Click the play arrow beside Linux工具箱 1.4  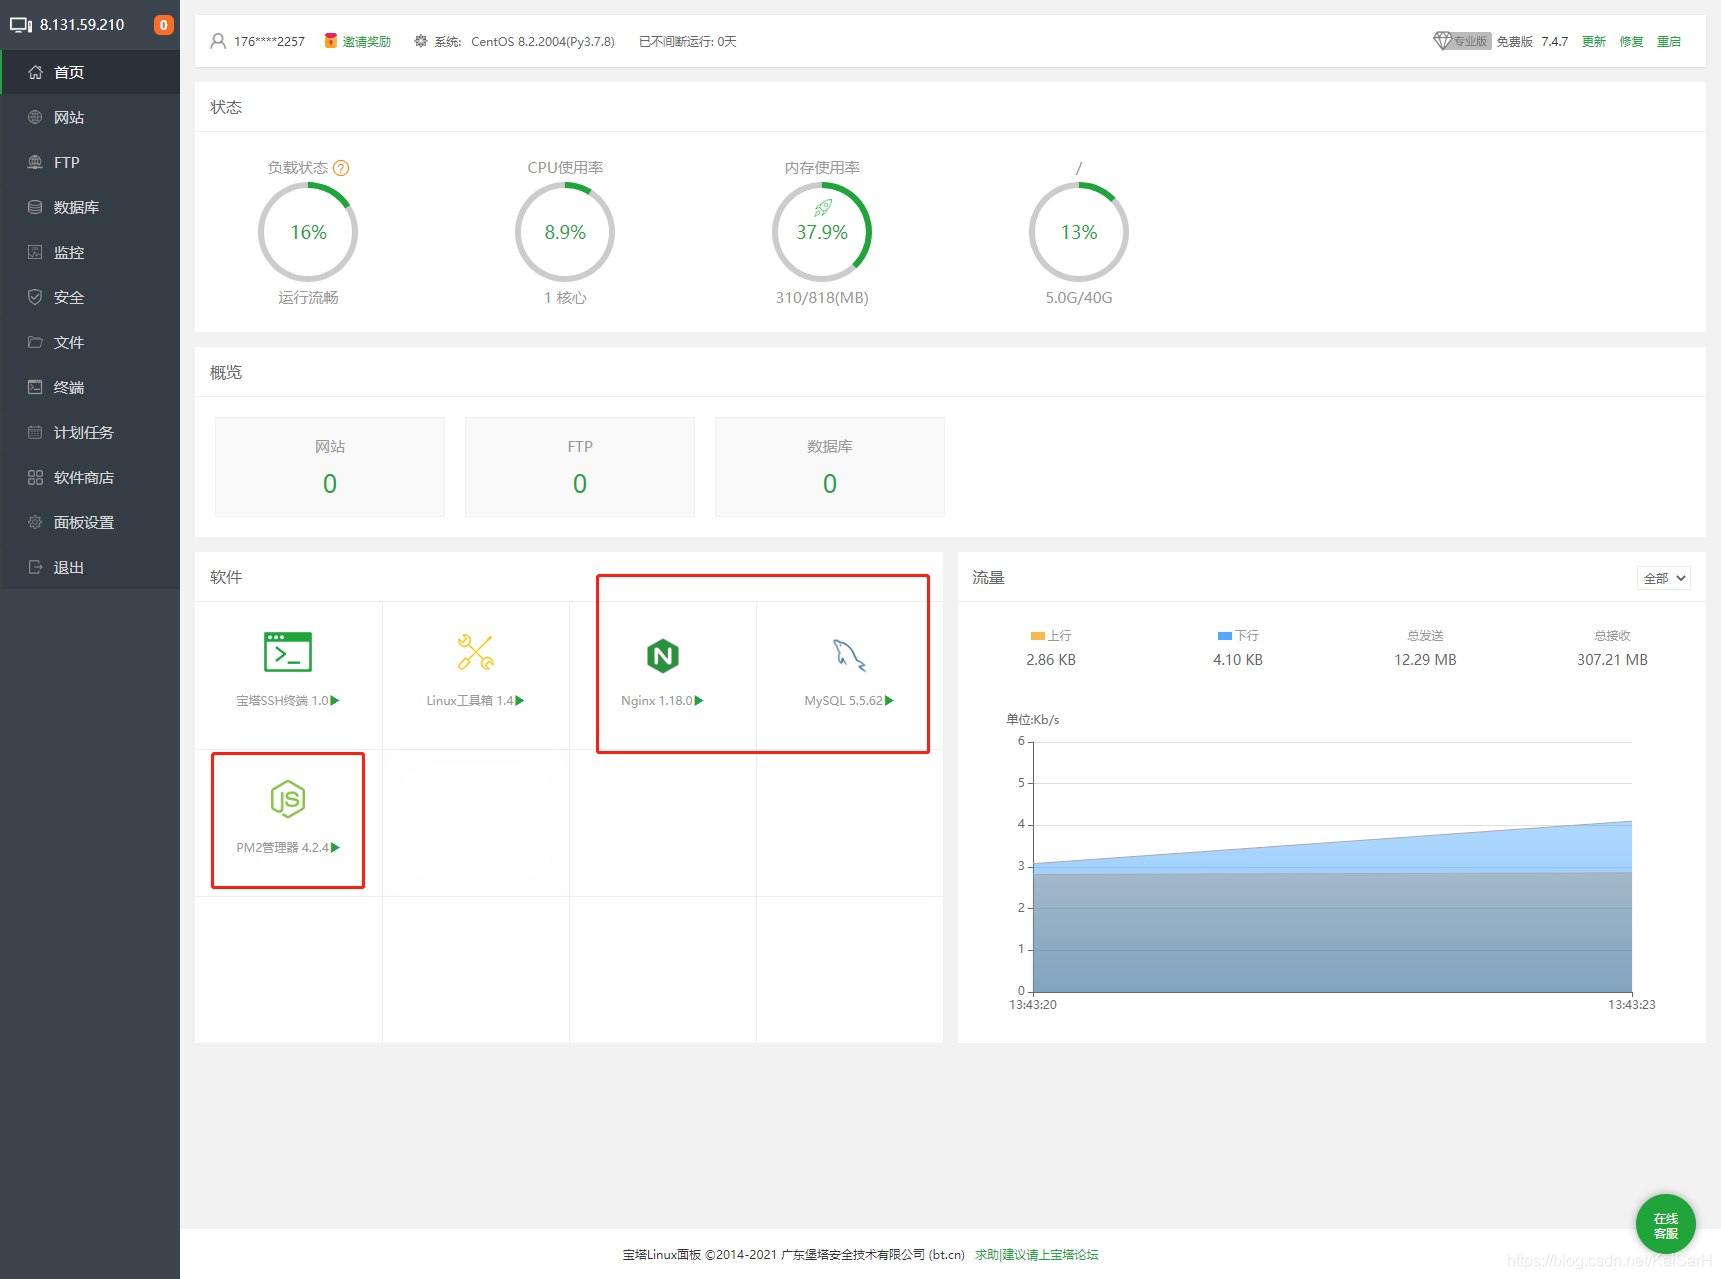(519, 701)
